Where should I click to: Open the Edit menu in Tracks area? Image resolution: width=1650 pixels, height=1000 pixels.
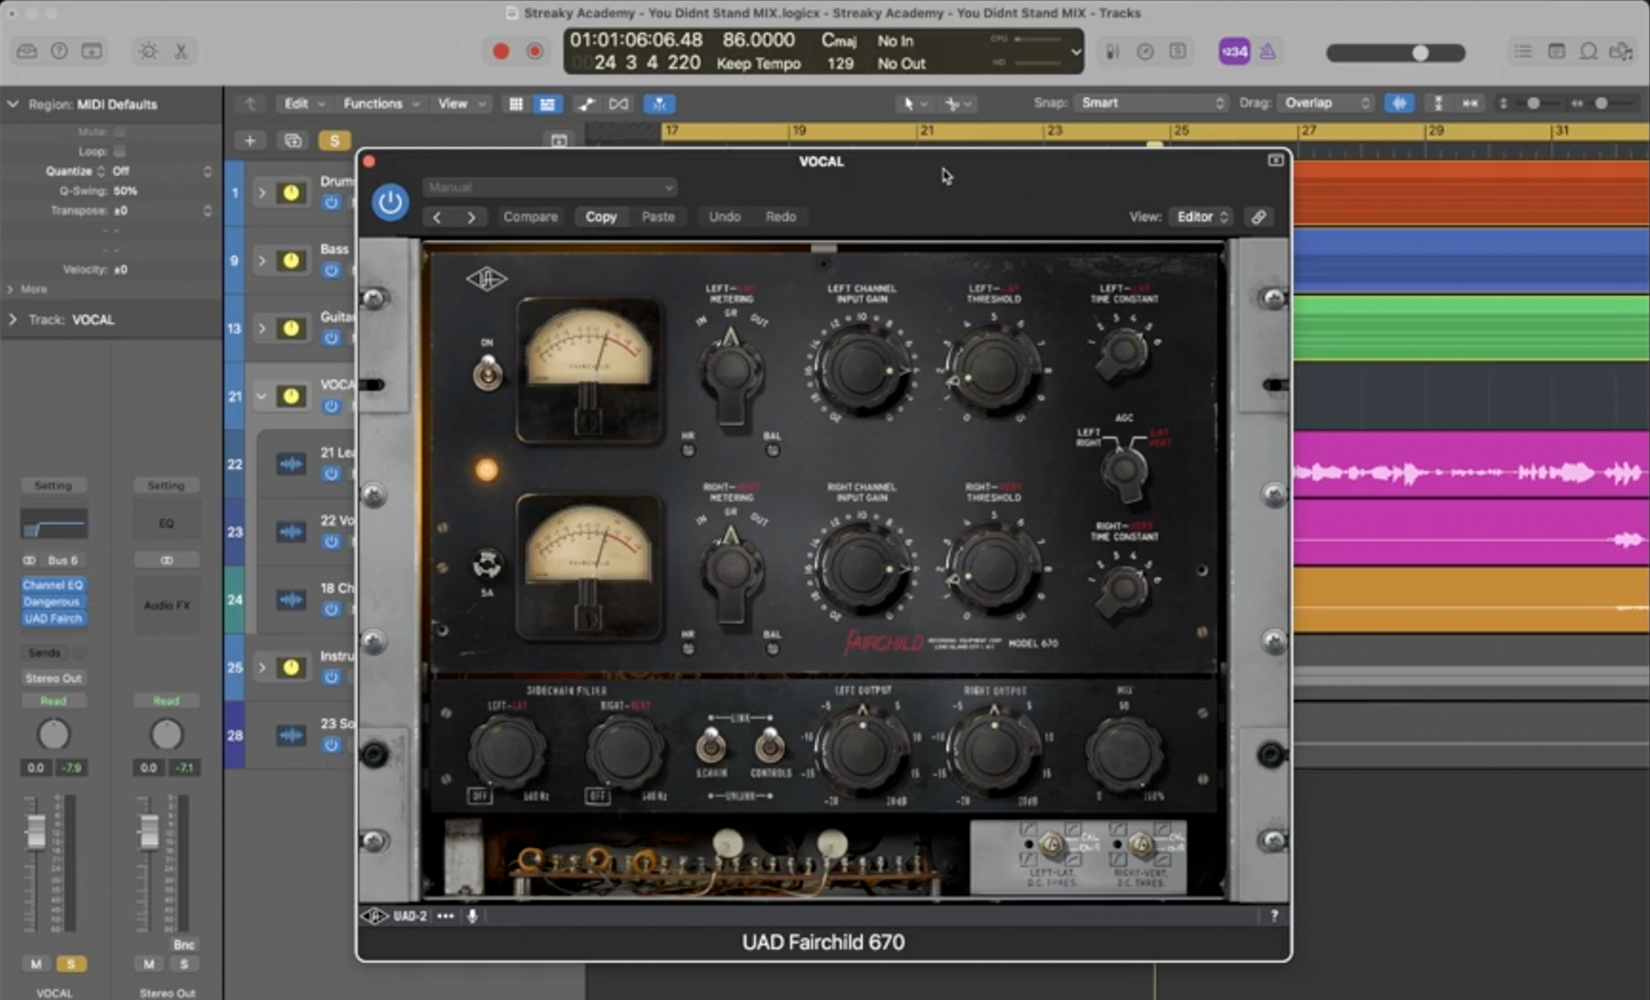pos(304,104)
